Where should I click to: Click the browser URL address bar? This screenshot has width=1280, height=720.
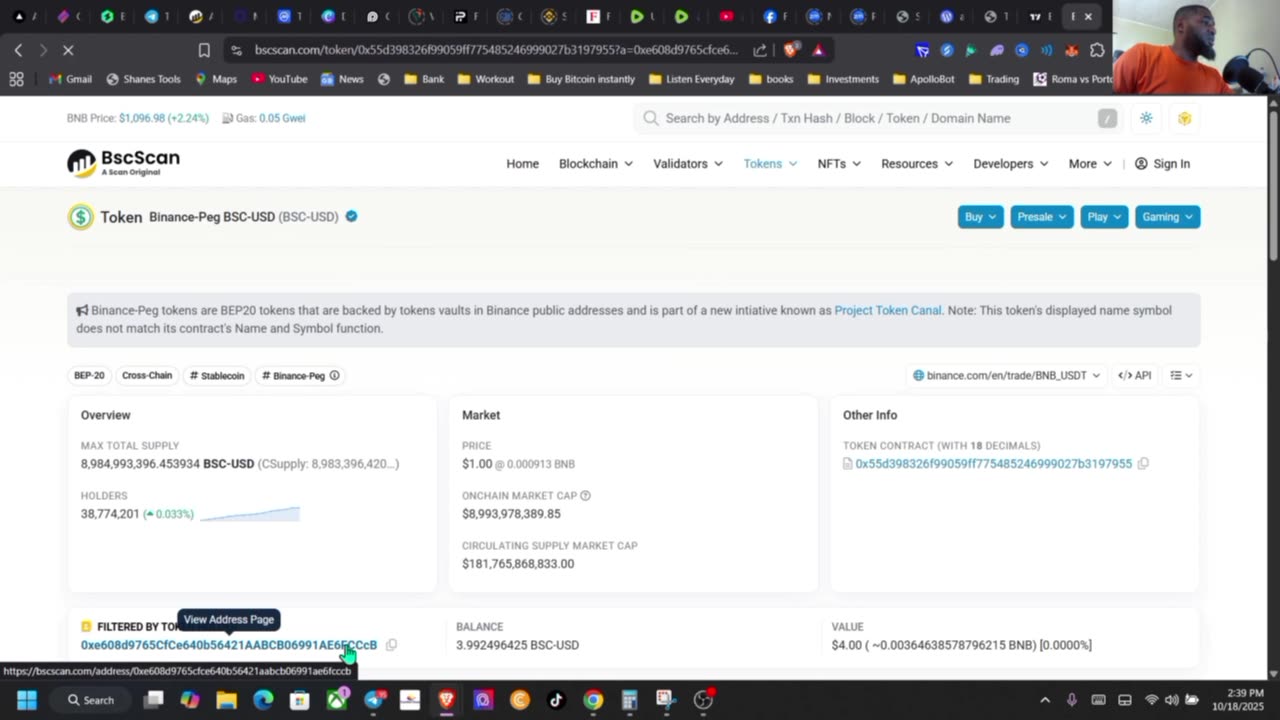click(x=496, y=50)
